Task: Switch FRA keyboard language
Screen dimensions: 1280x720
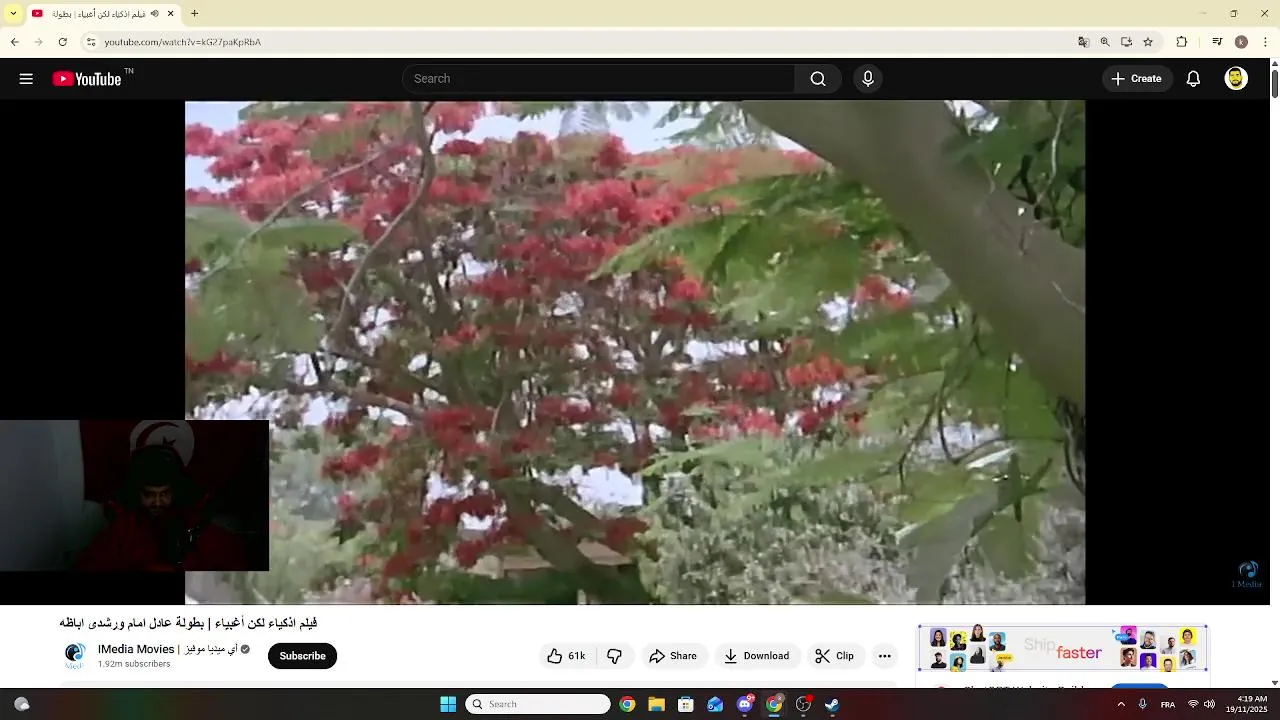Action: (x=1167, y=705)
